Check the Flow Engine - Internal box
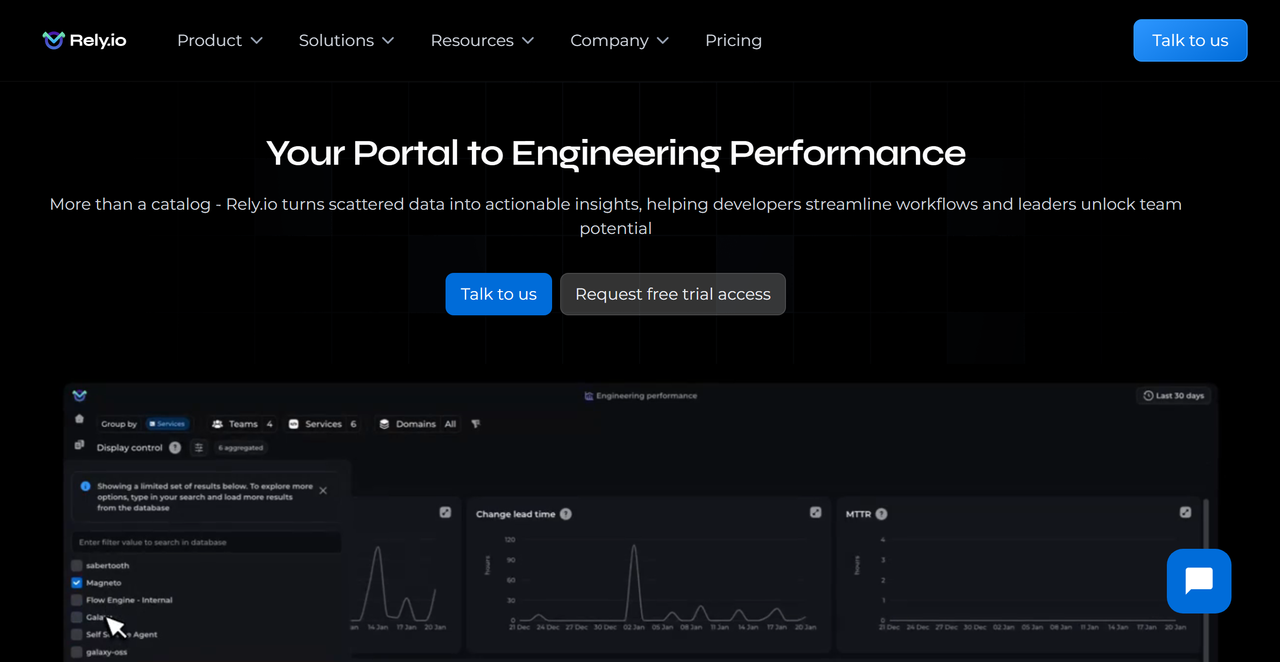This screenshot has width=1280, height=662. [77, 600]
